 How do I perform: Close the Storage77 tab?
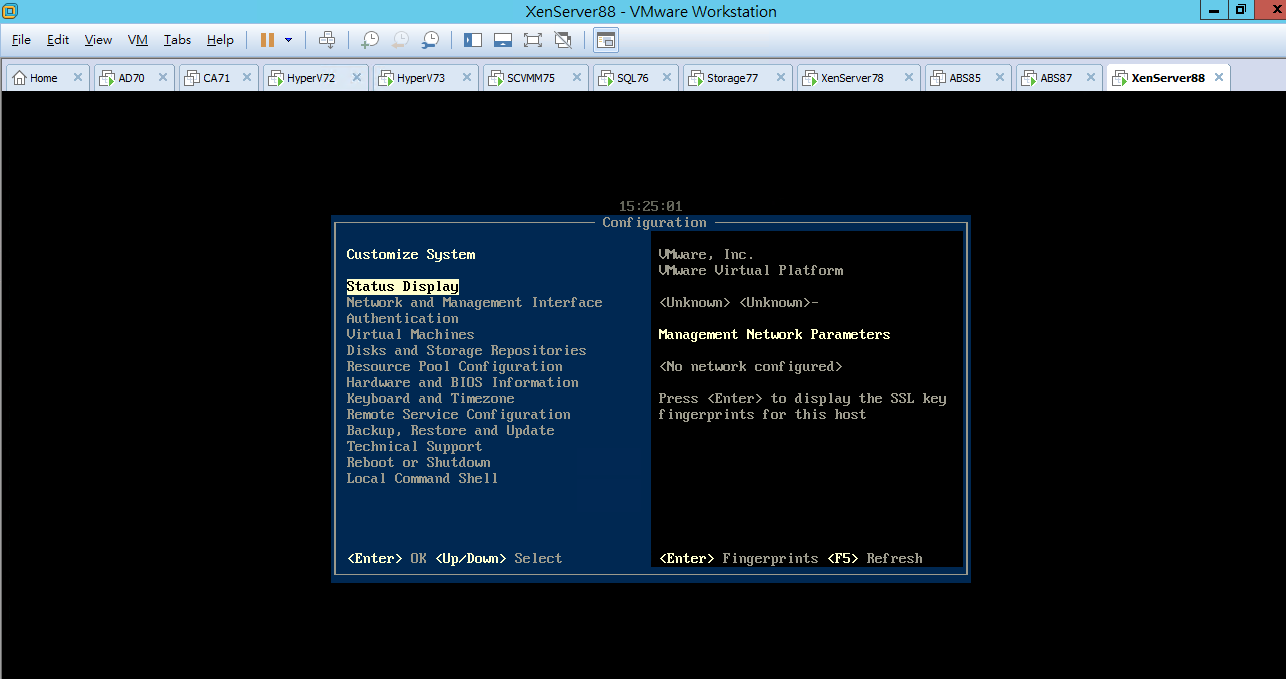point(781,78)
